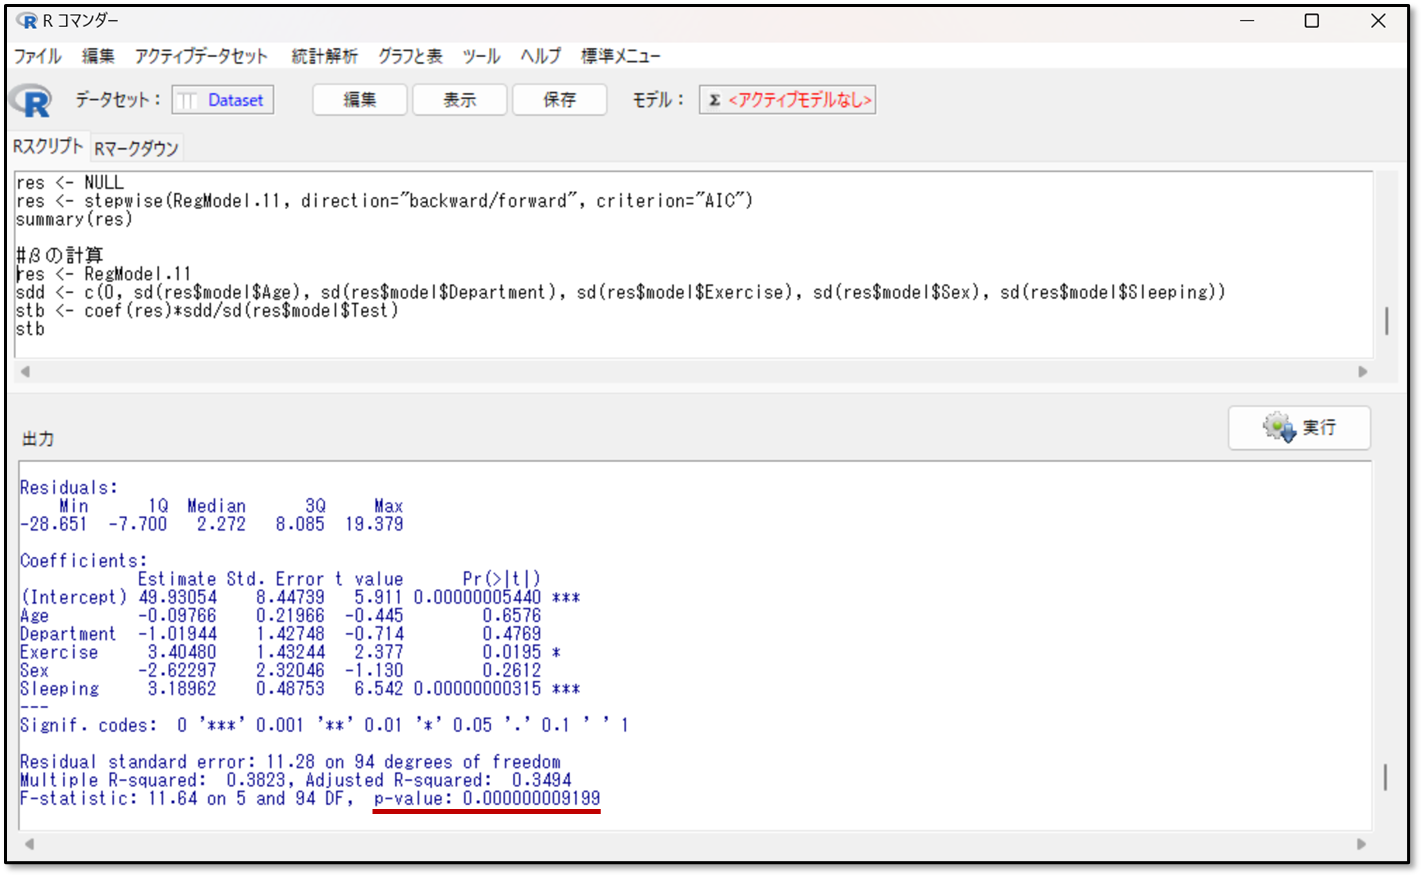Click the 編集 dataset button
This screenshot has height=877, width=1423.
[360, 100]
